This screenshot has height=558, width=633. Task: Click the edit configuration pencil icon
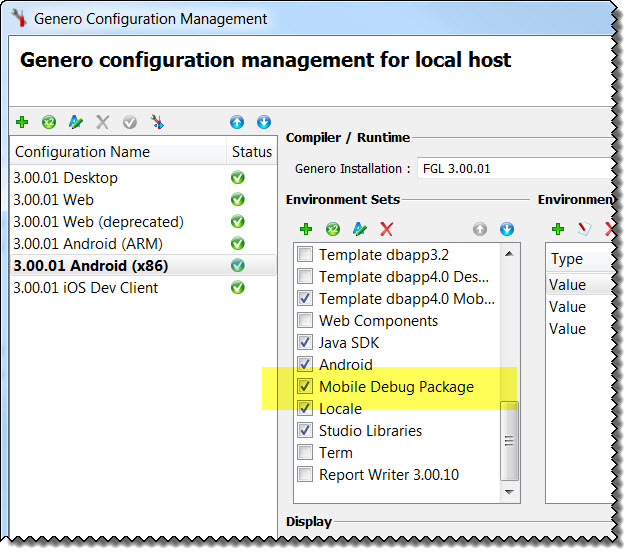point(75,122)
